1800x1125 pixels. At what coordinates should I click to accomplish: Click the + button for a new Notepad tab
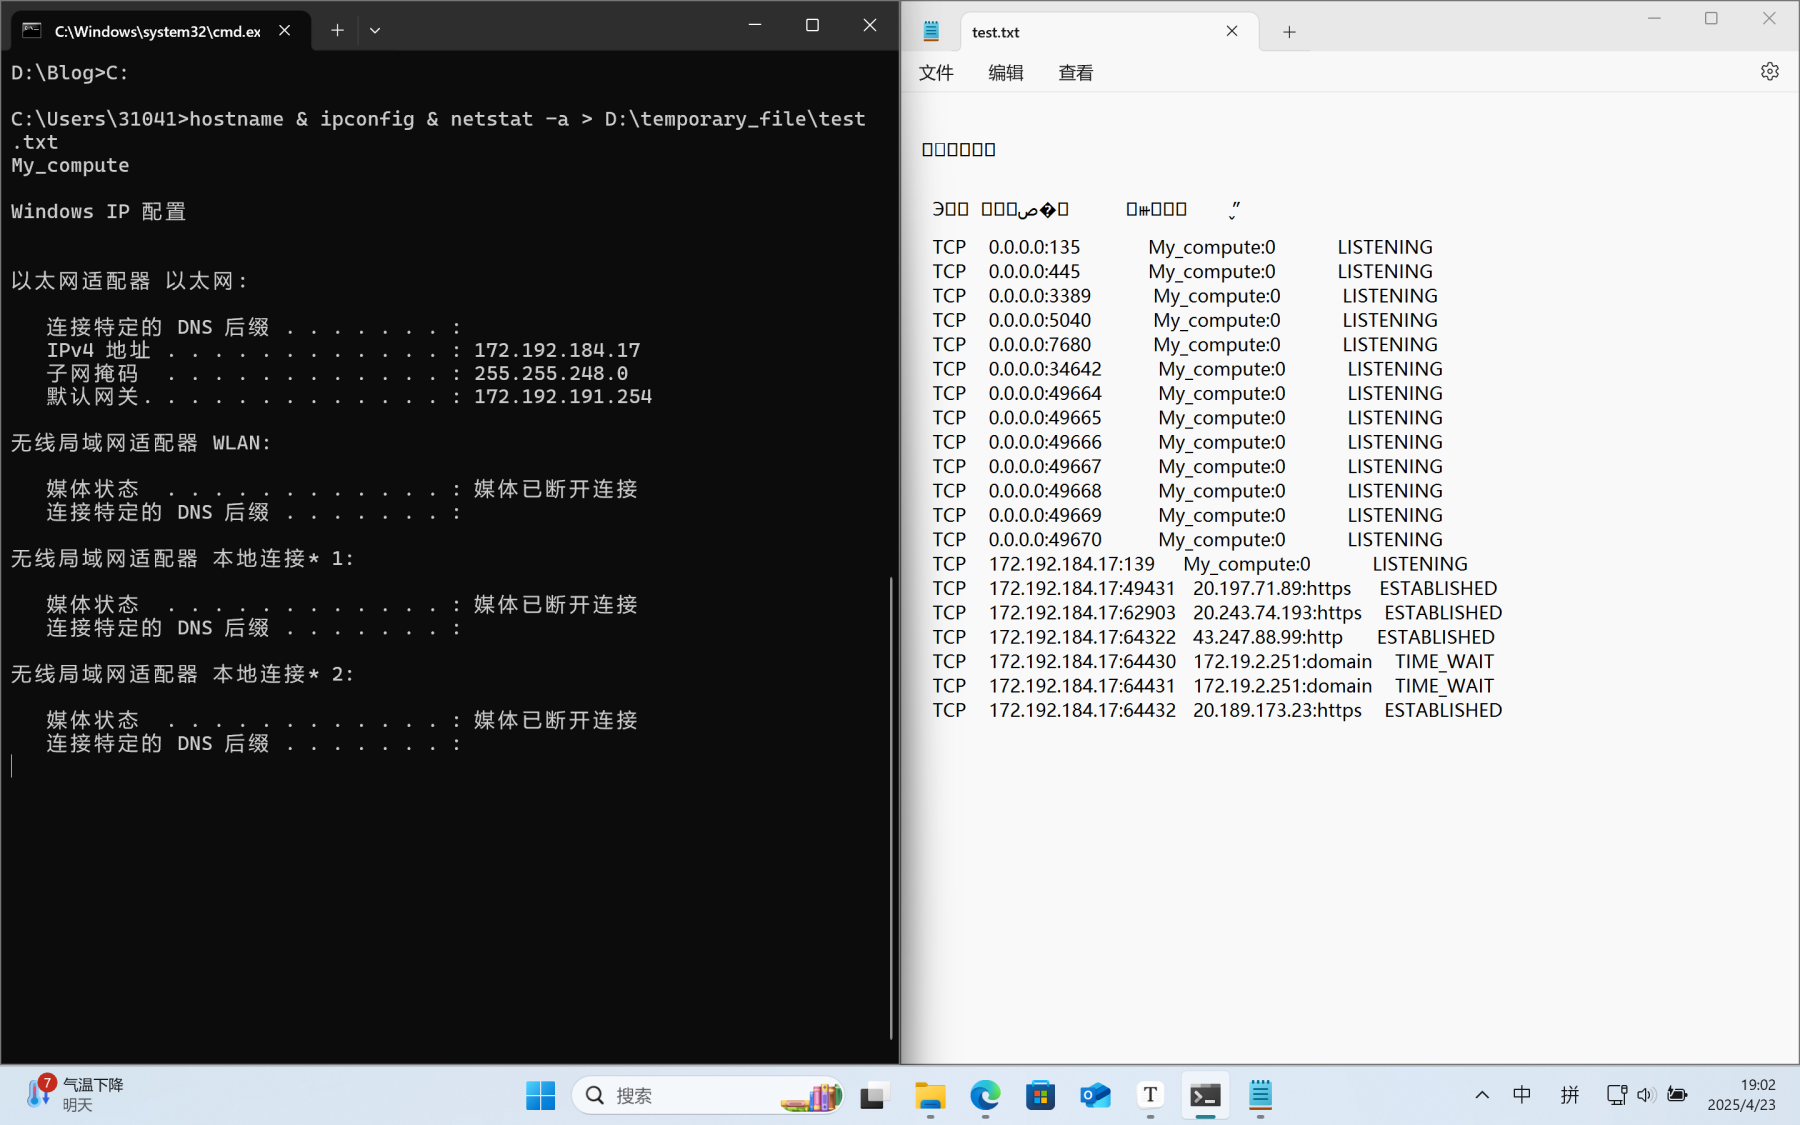pos(1288,31)
